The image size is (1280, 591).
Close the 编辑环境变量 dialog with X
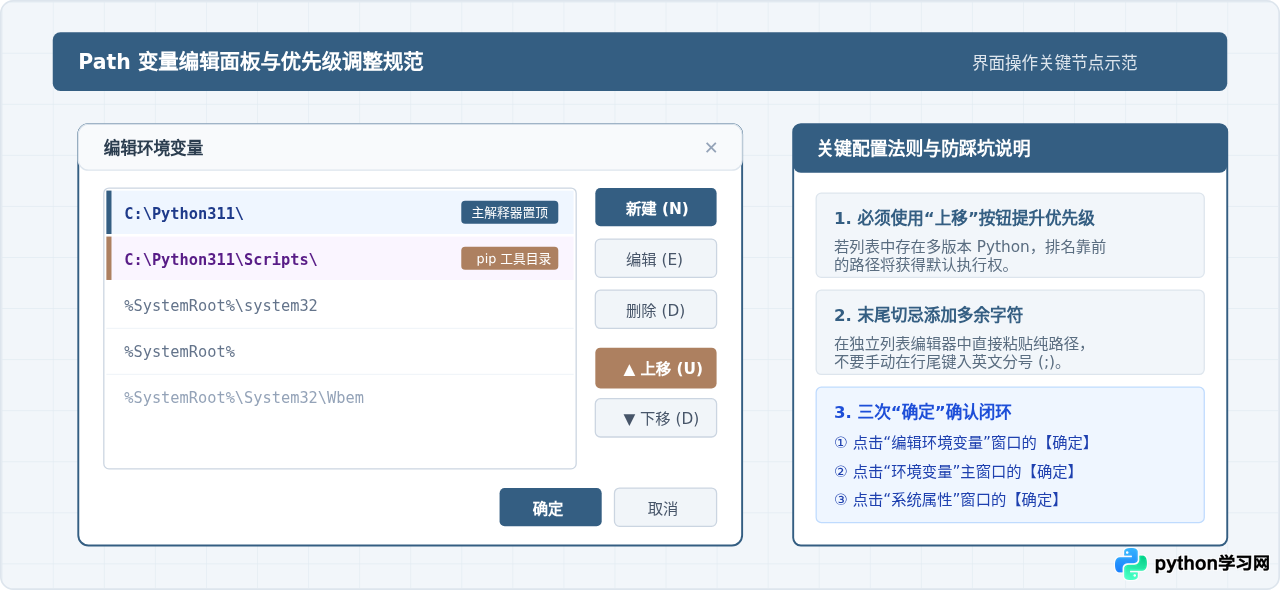click(x=711, y=148)
